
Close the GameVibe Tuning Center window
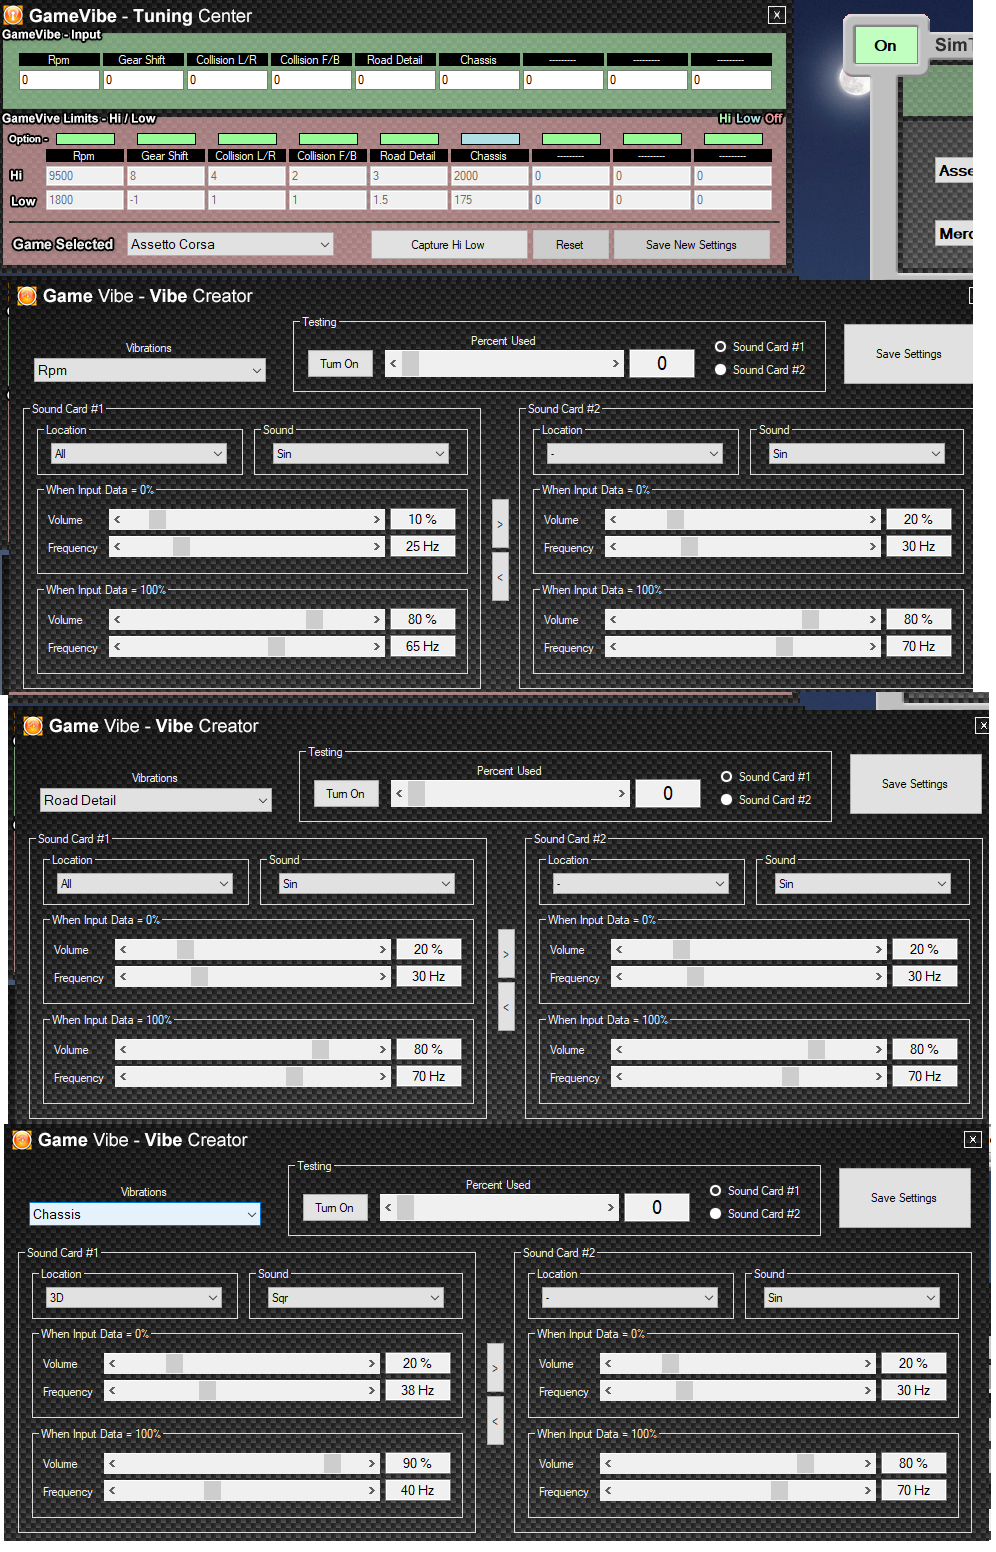[x=777, y=15]
